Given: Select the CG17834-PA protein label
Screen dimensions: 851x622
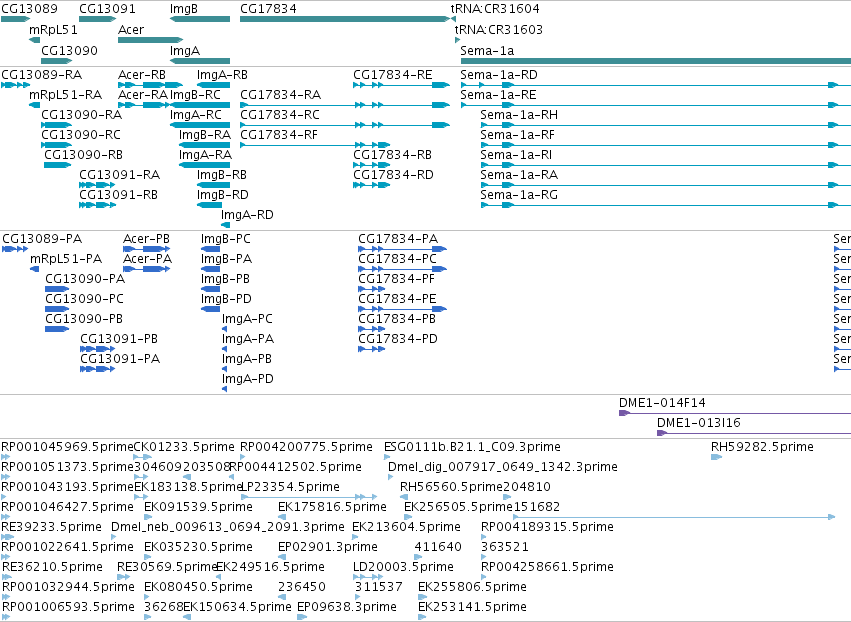Looking at the screenshot, I should point(398,239).
